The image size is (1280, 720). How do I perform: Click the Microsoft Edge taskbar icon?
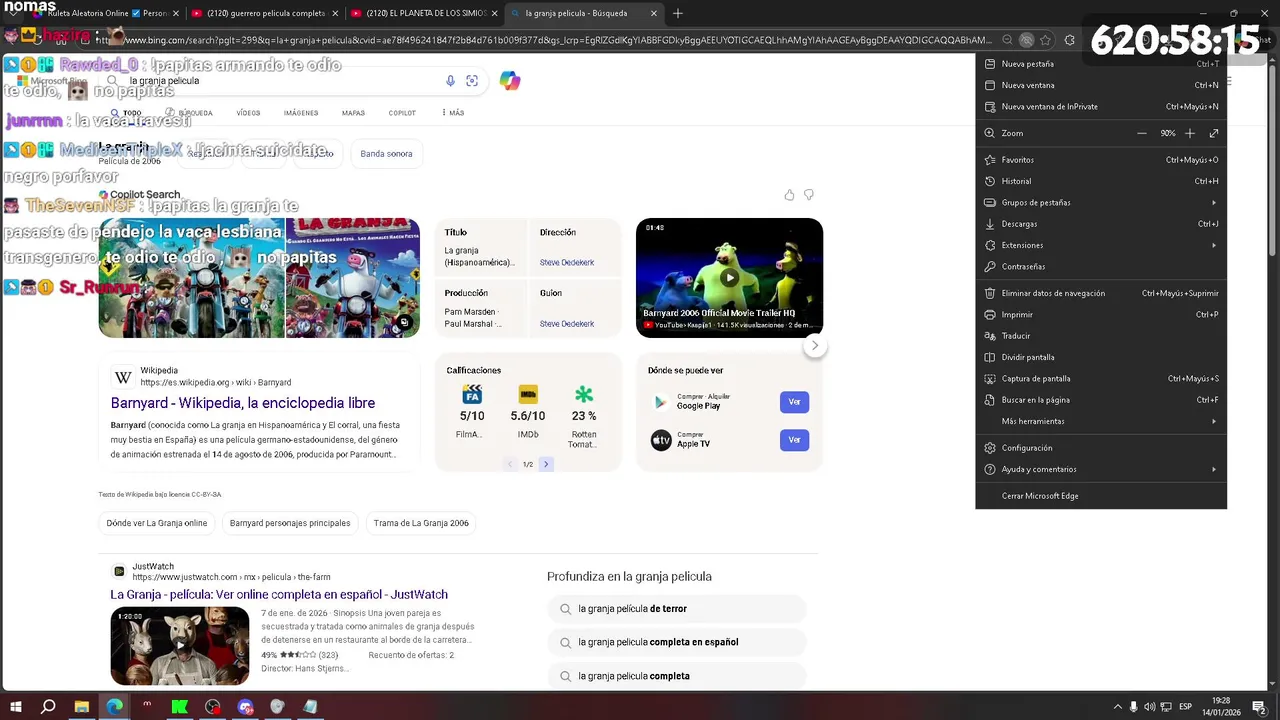115,707
